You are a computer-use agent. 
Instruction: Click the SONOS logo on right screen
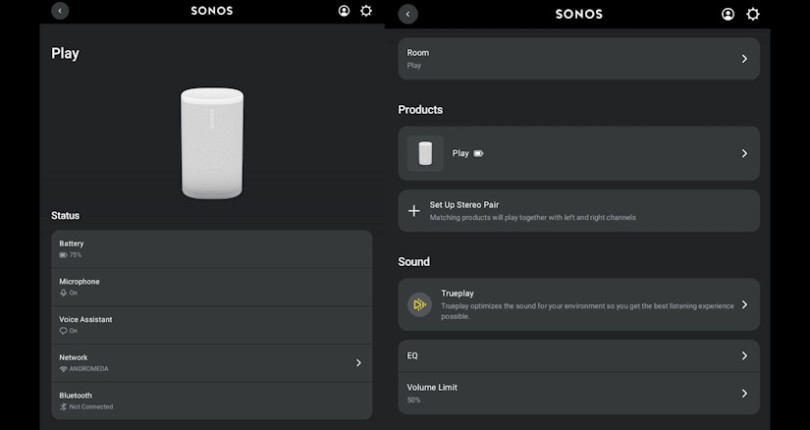click(579, 14)
